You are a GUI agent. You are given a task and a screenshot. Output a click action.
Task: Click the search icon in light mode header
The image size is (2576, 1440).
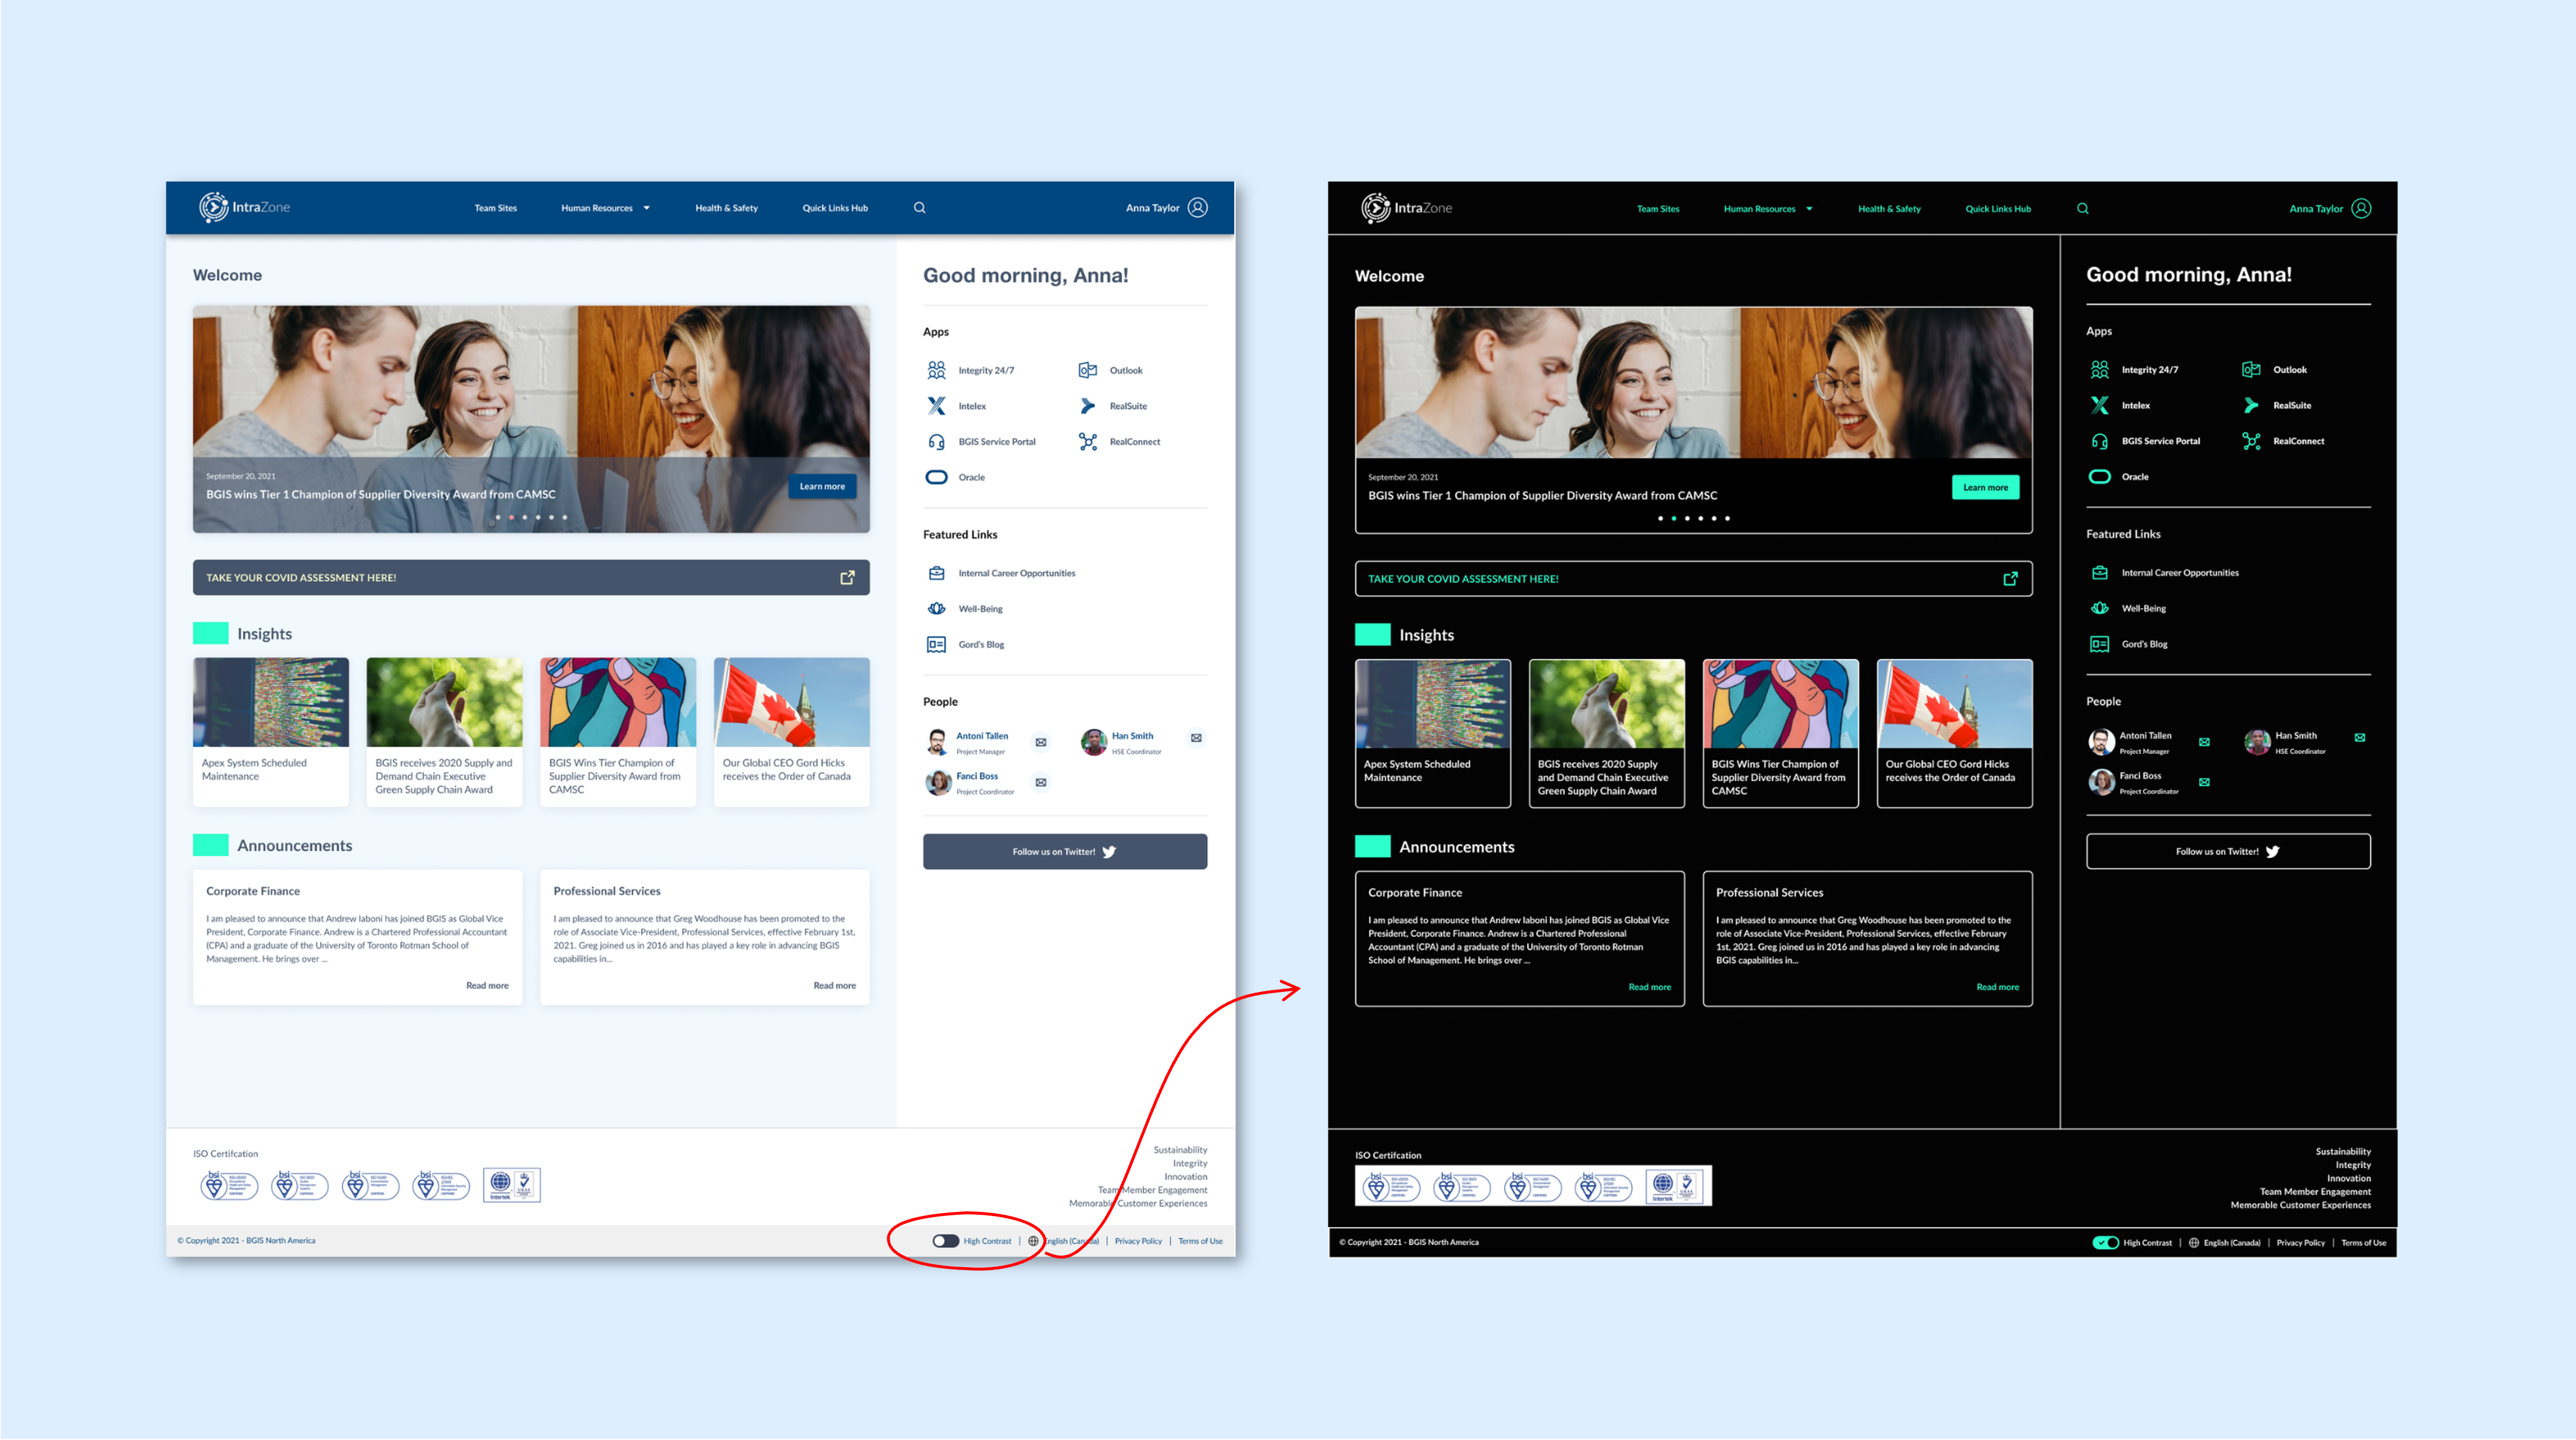pyautogui.click(x=919, y=208)
